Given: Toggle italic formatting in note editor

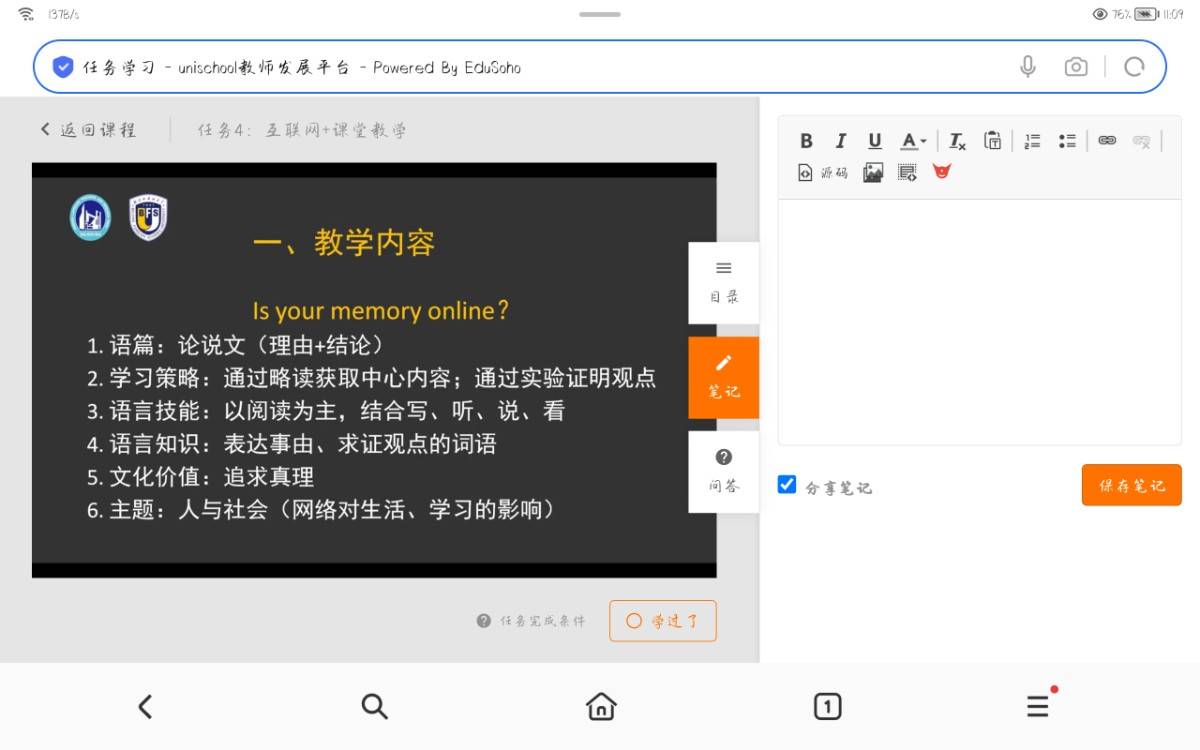Looking at the screenshot, I should point(841,141).
